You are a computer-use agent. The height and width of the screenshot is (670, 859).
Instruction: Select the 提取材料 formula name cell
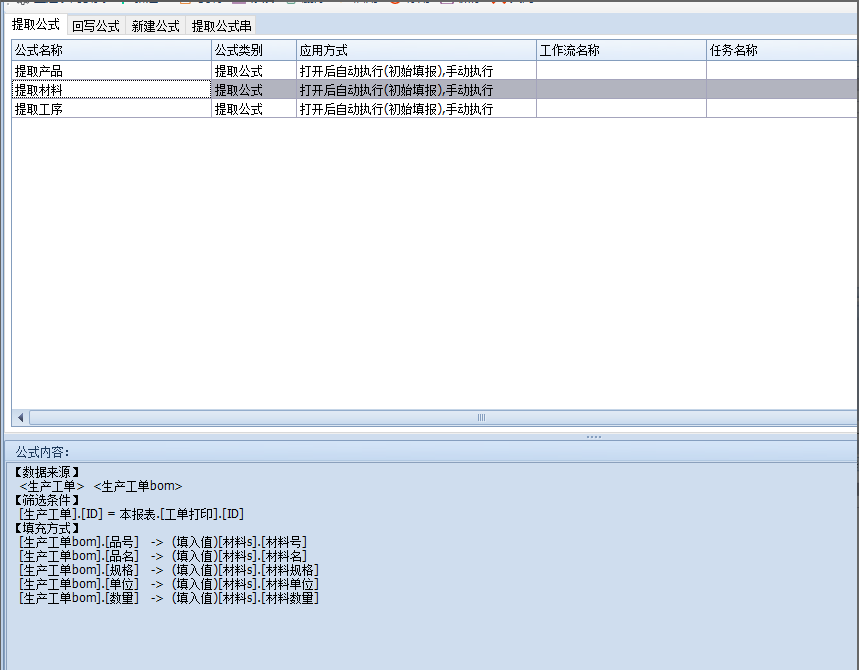pos(110,90)
